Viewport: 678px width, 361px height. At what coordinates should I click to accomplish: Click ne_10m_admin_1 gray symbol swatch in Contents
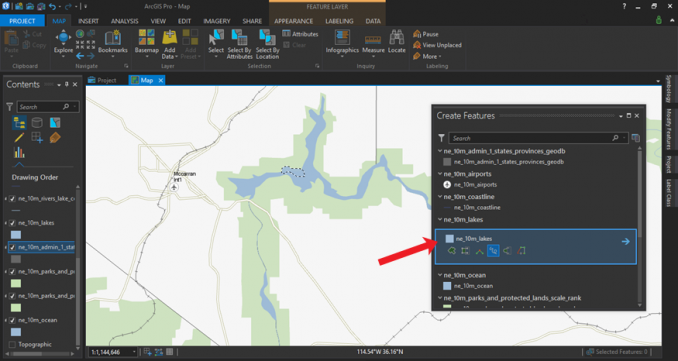click(x=16, y=259)
